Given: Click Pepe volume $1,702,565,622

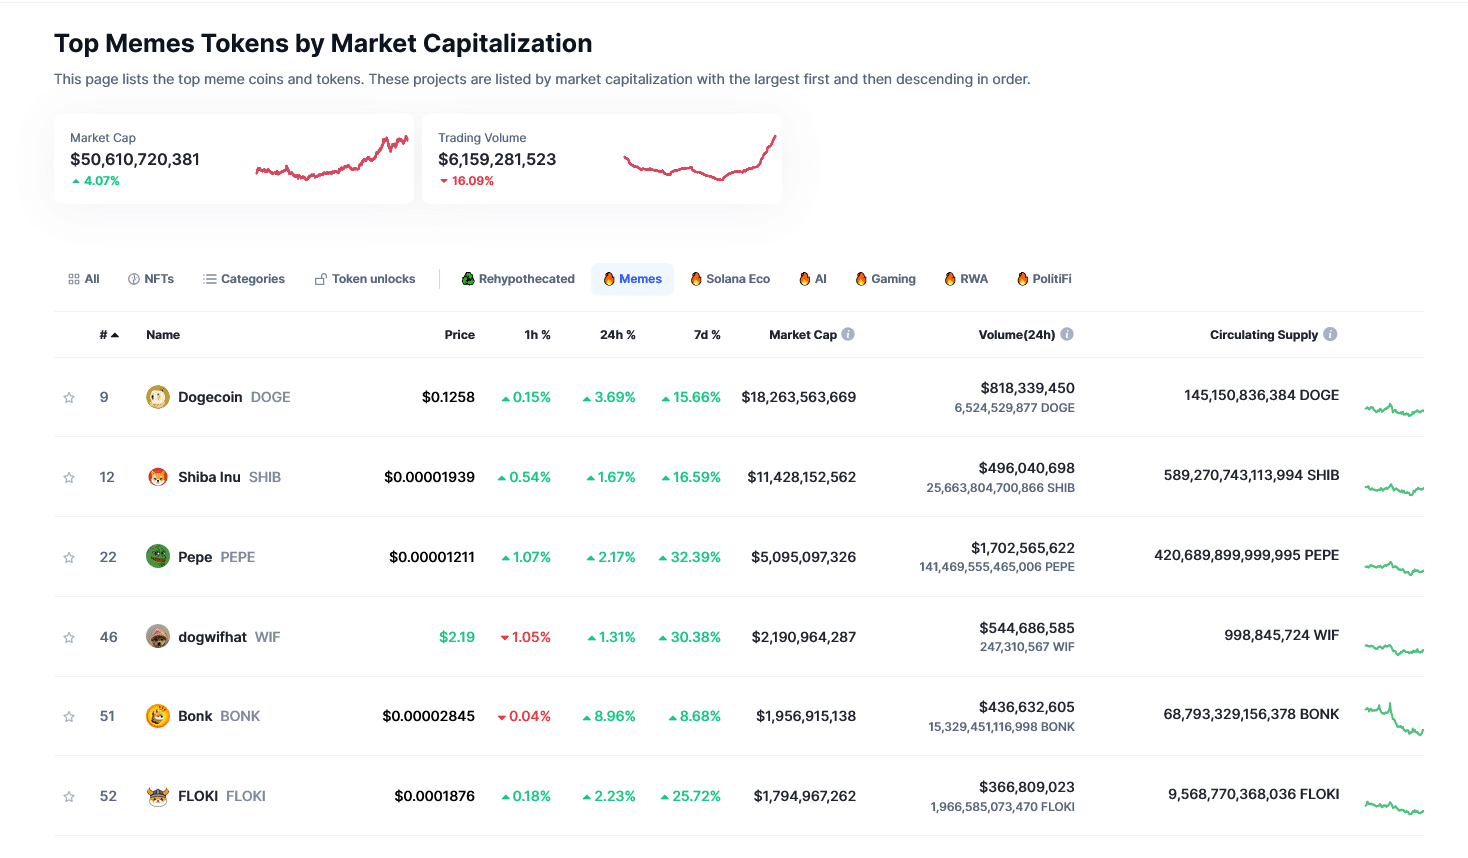Looking at the screenshot, I should (1023, 548).
